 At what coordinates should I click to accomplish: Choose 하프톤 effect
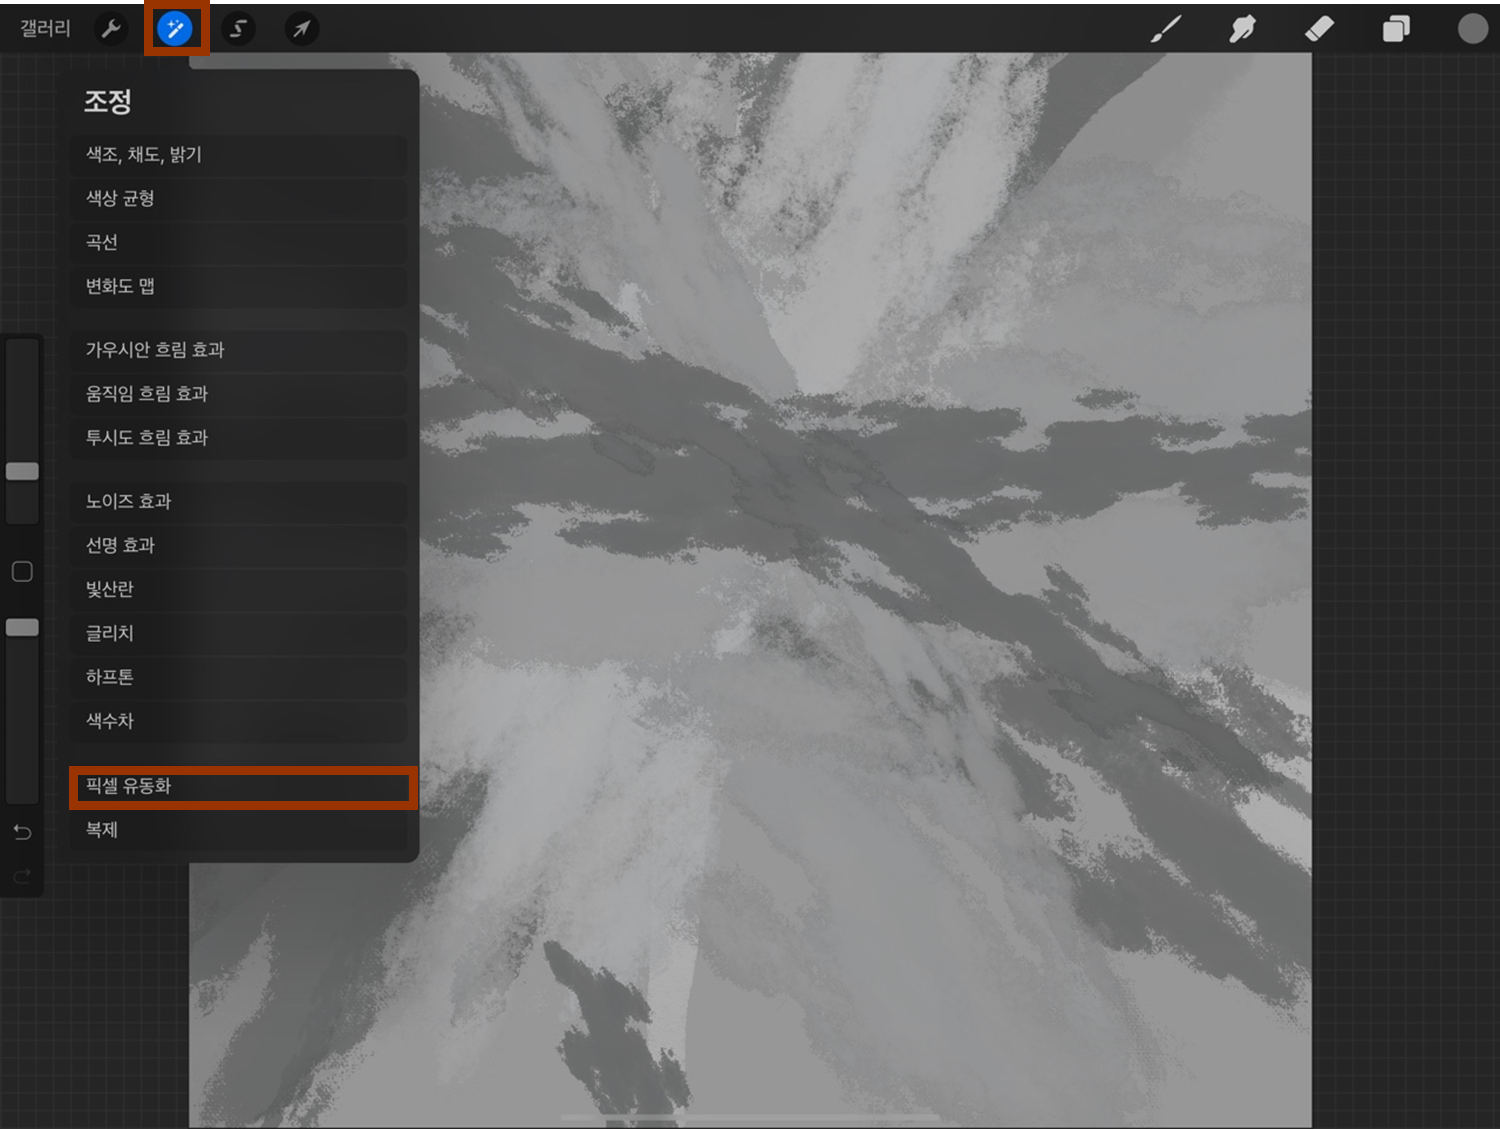coord(239,678)
